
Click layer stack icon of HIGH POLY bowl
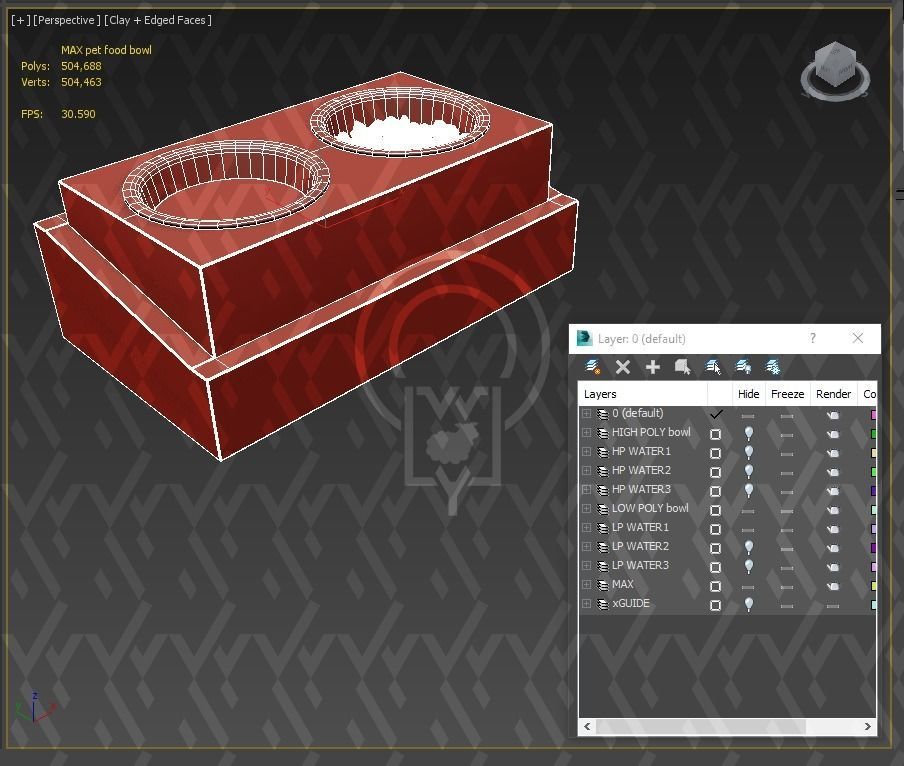[x=602, y=433]
